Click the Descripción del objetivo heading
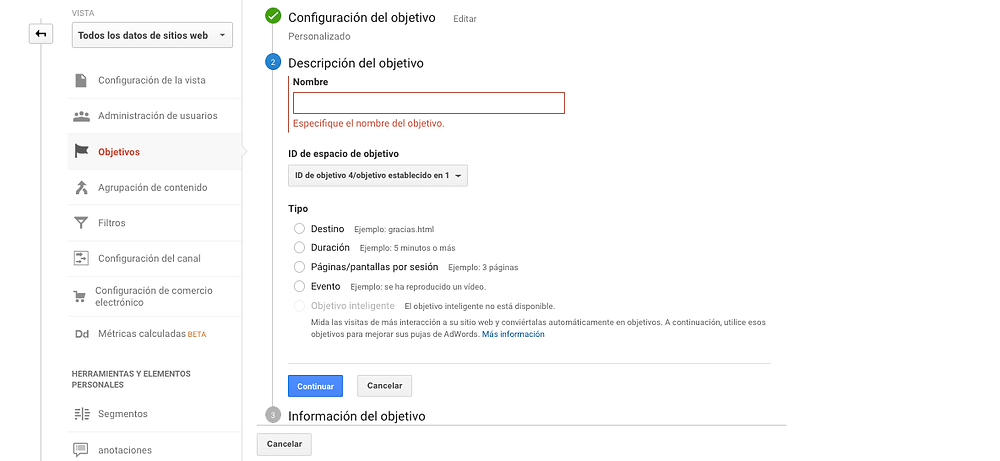This screenshot has height=461, width=1000. pos(356,63)
